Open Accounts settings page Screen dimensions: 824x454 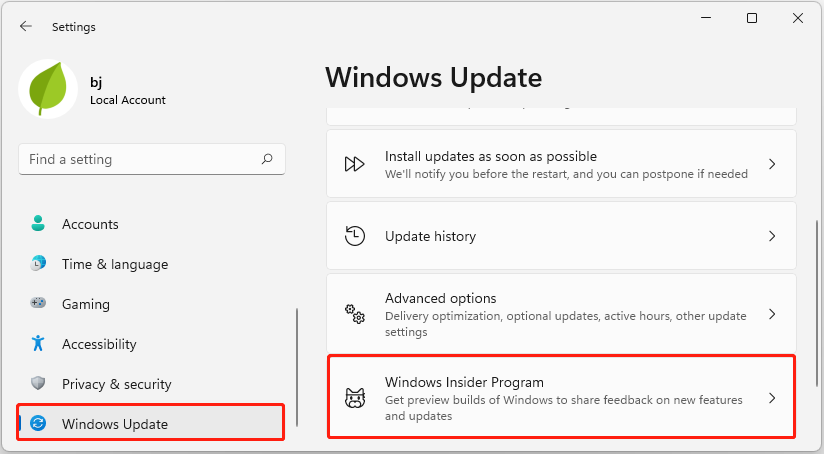coord(90,224)
